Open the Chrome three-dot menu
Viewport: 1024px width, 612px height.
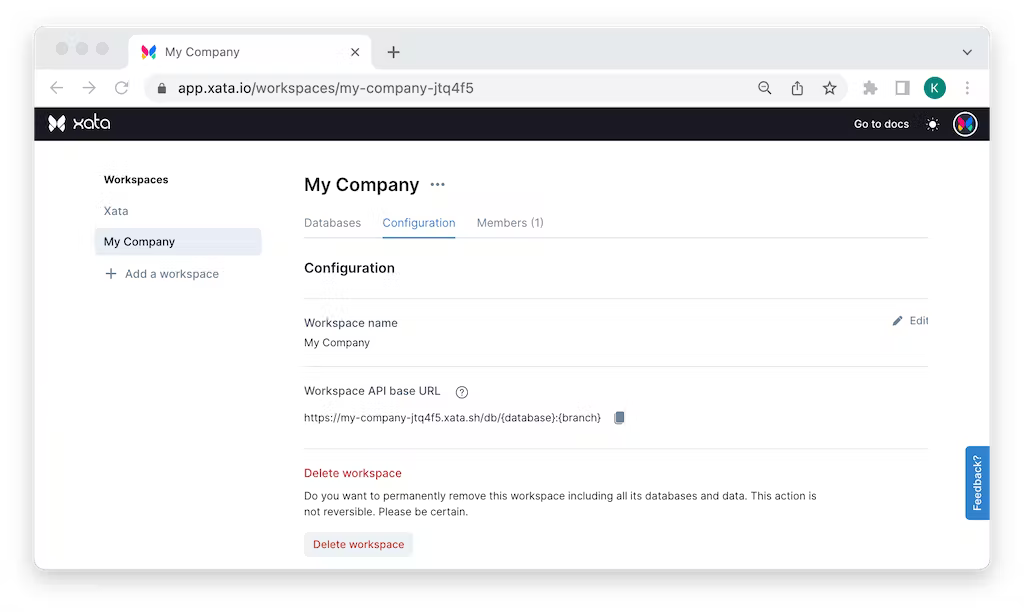(967, 88)
